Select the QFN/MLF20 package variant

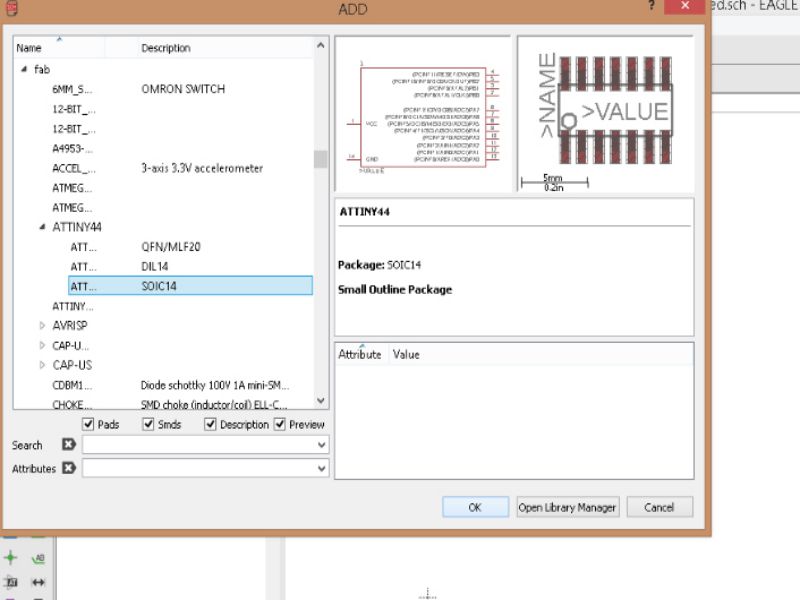click(190, 247)
